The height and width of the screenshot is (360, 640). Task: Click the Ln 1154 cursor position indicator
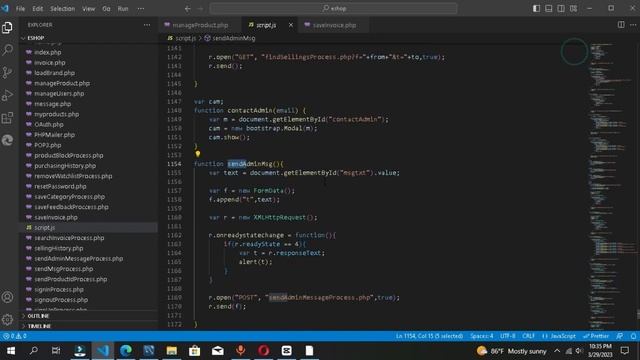429,336
